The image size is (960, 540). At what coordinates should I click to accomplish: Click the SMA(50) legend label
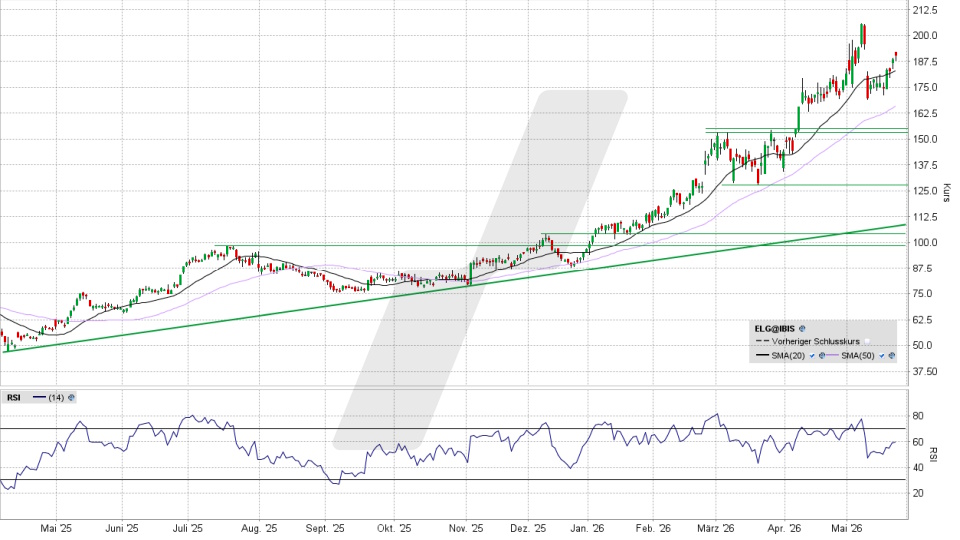click(x=858, y=356)
